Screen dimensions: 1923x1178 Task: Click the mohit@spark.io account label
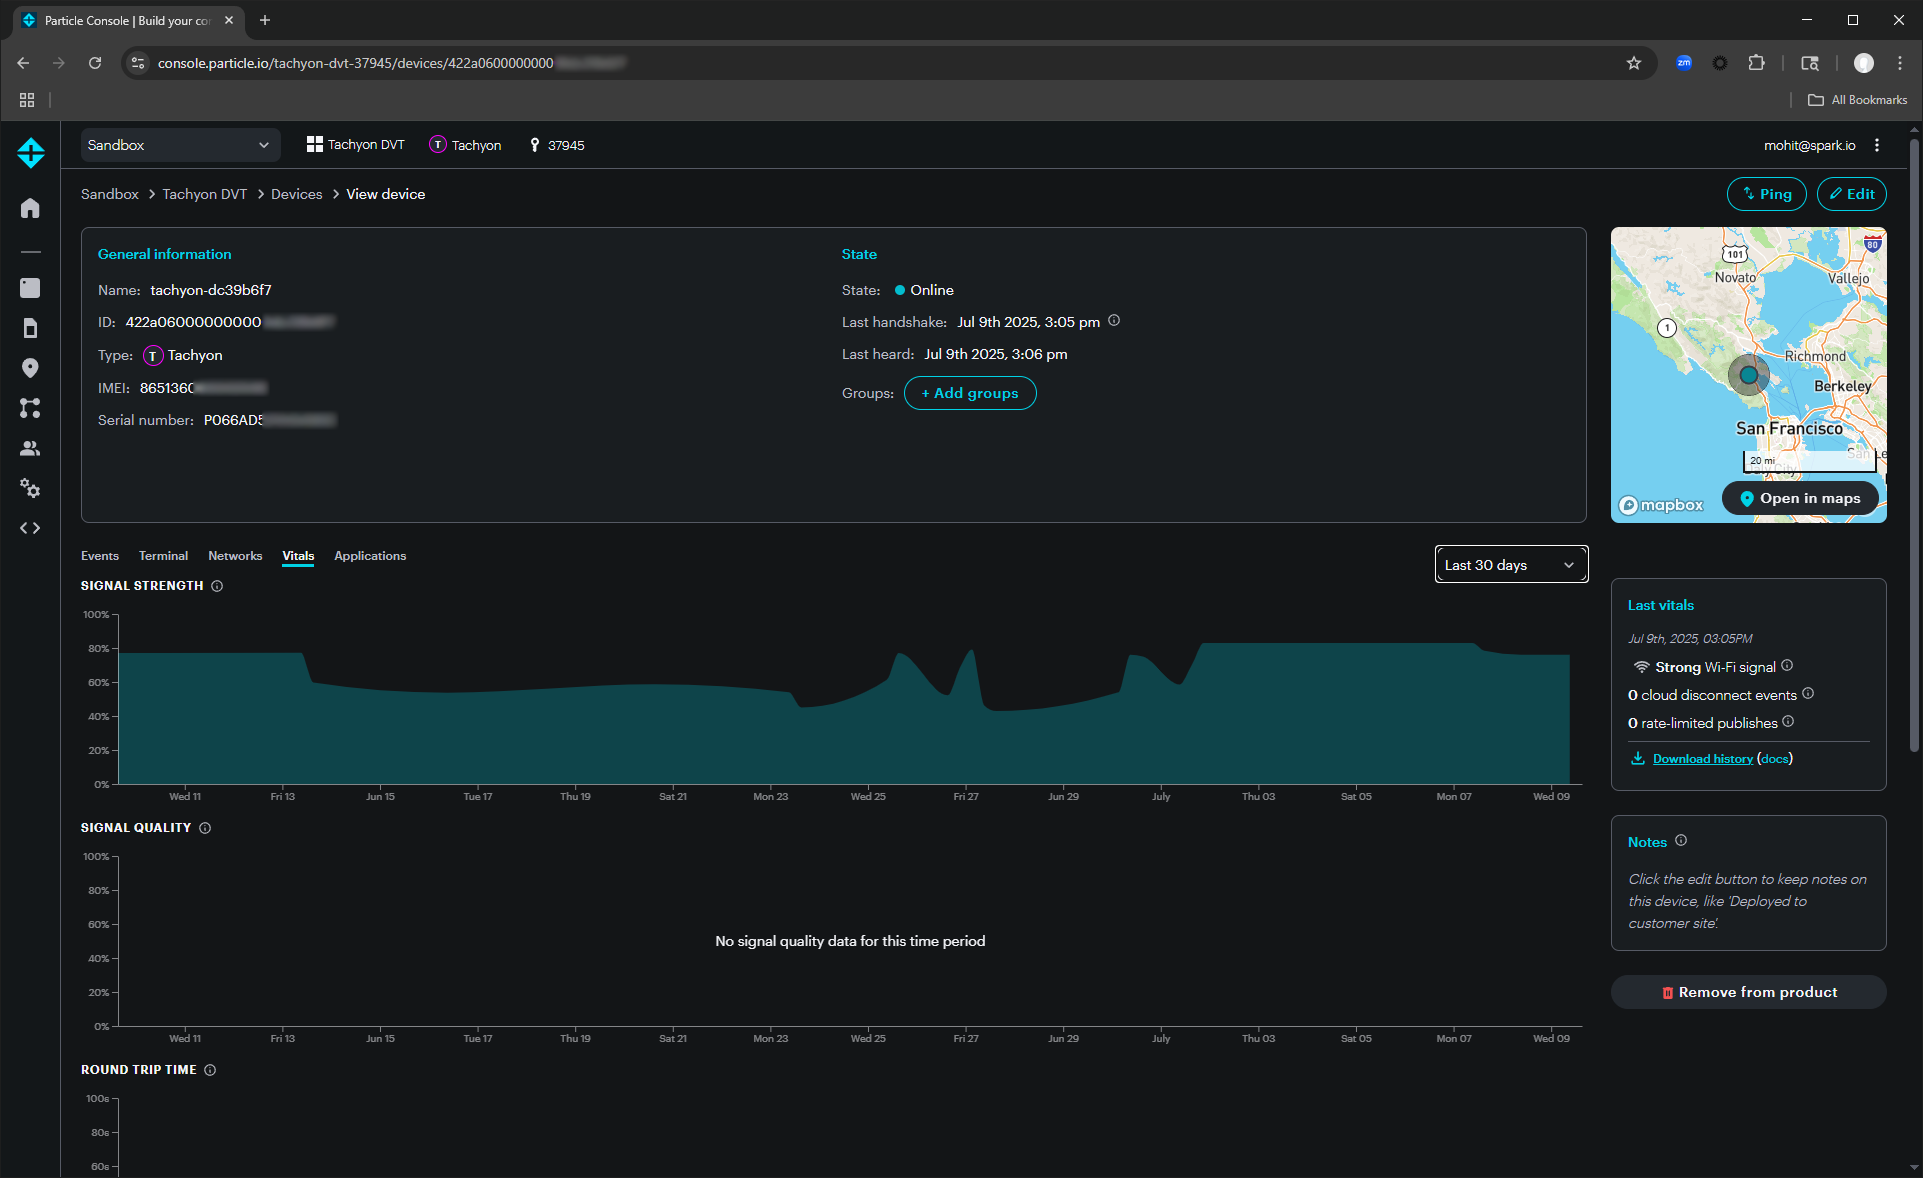coord(1809,145)
